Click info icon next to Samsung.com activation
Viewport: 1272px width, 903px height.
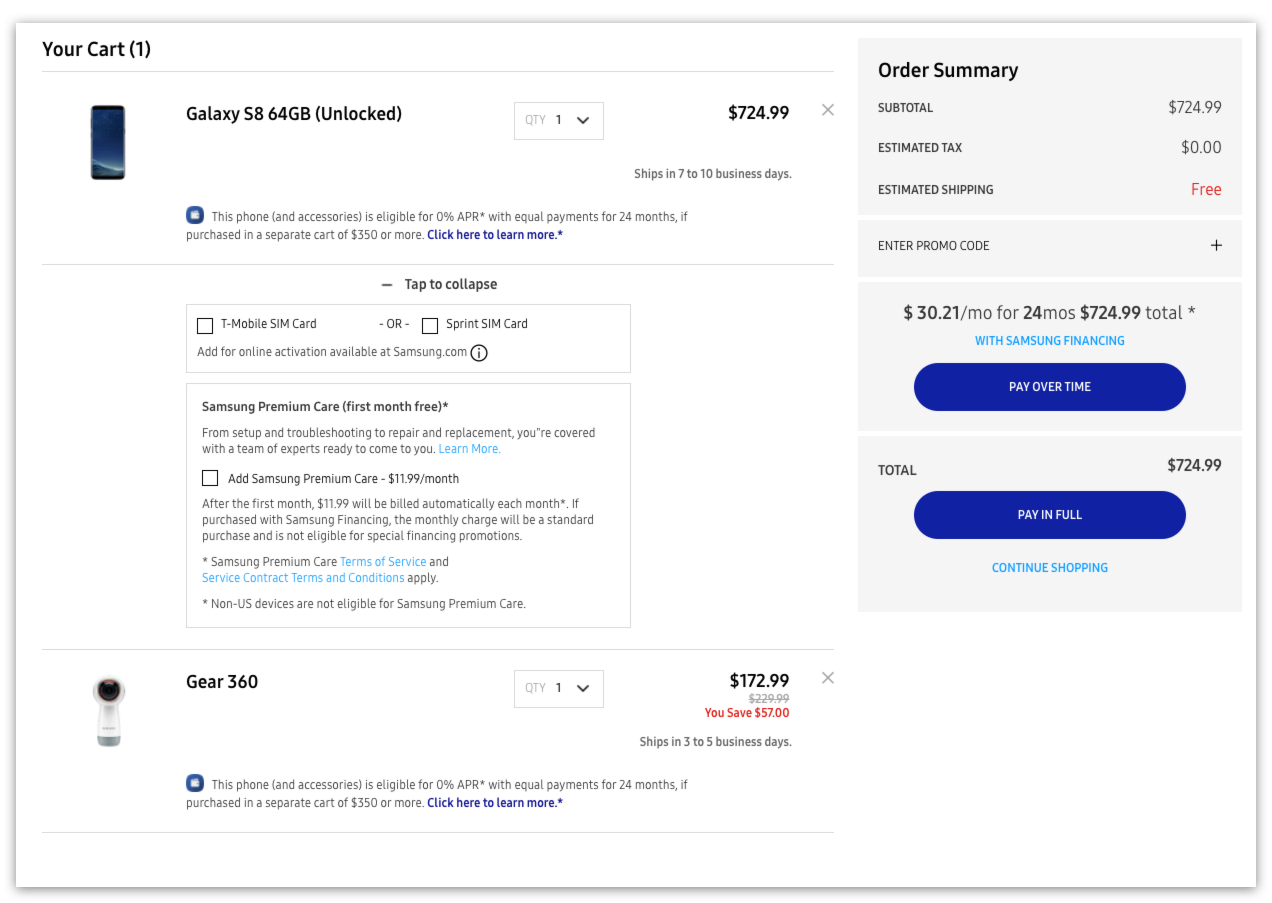(x=479, y=353)
